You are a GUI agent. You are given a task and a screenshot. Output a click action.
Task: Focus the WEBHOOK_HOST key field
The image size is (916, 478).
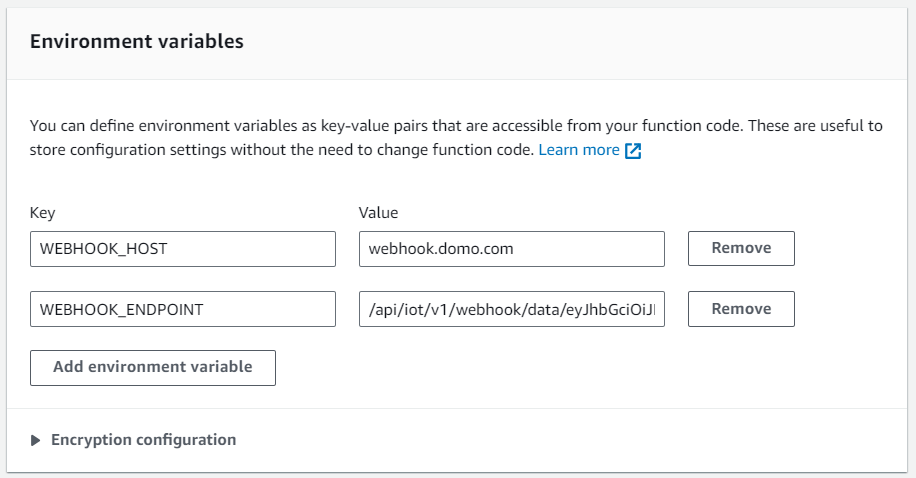[183, 249]
